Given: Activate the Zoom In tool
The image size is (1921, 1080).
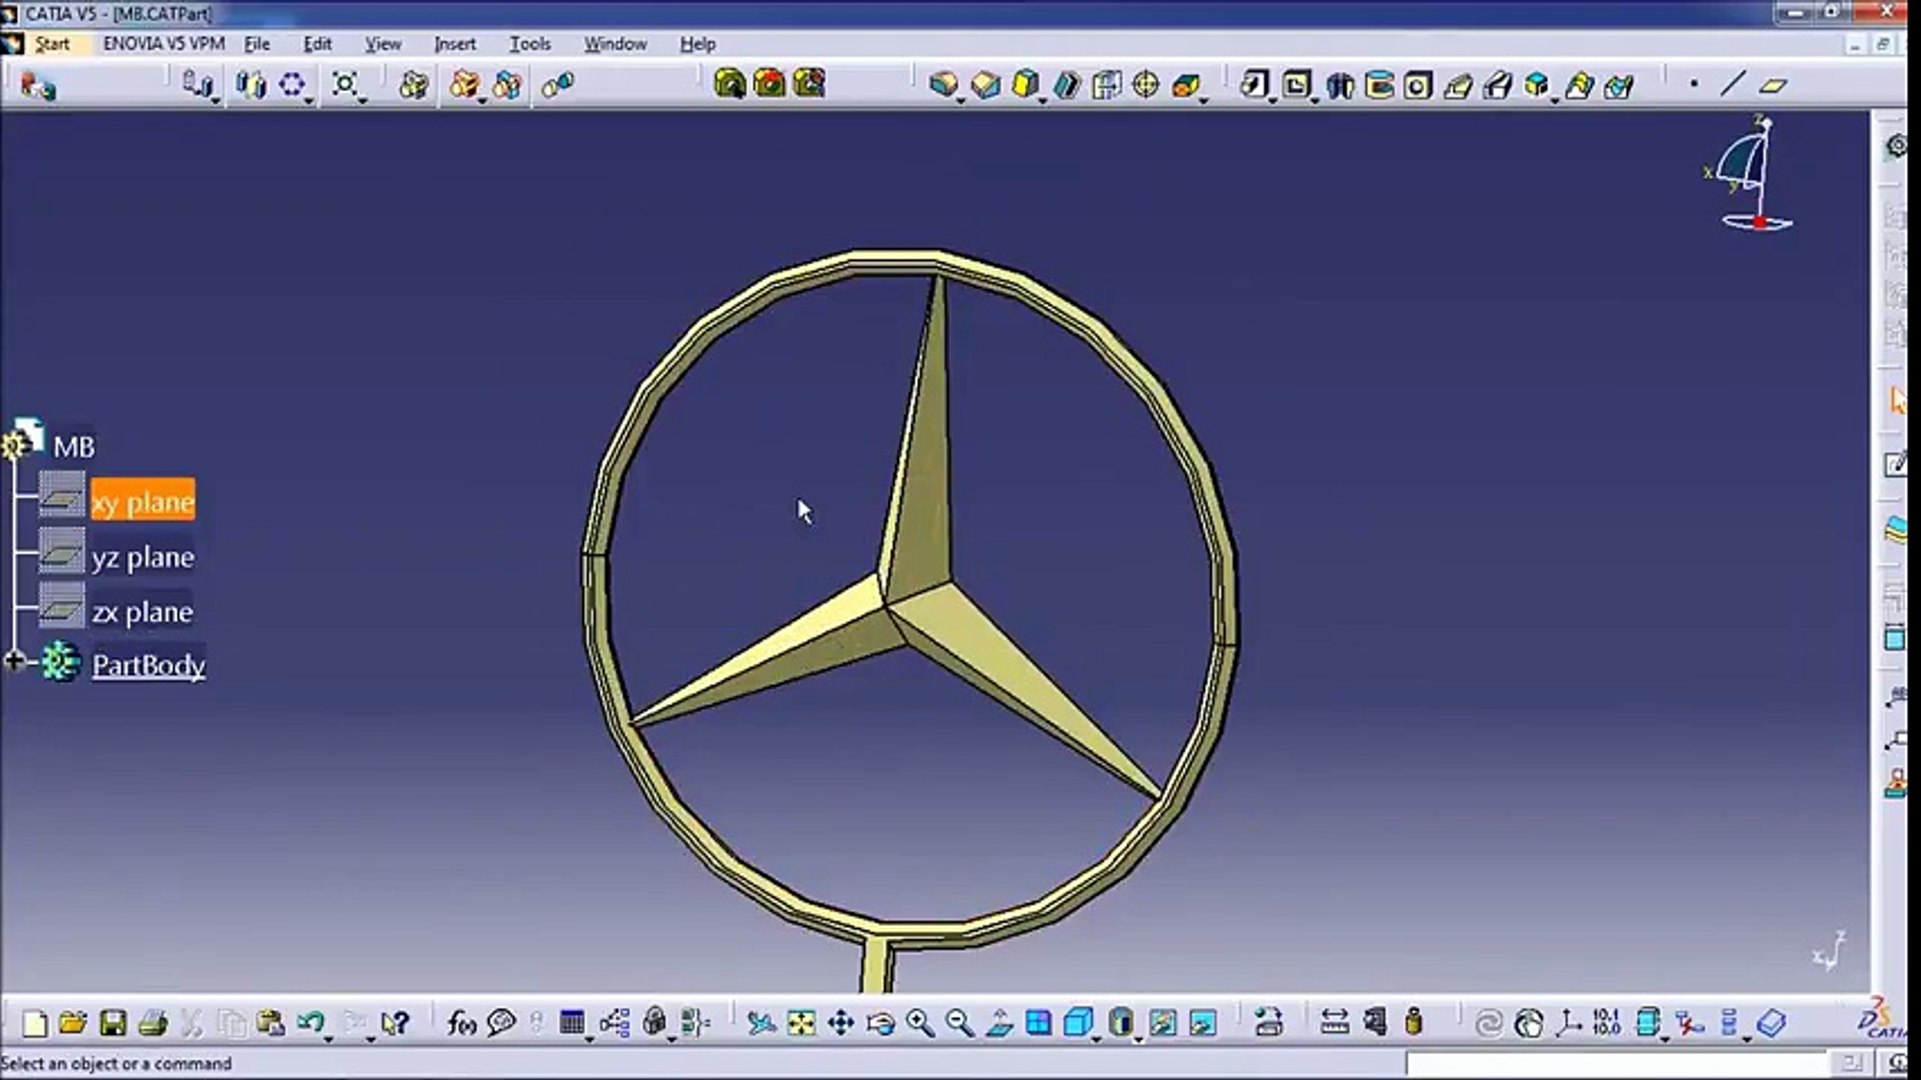Looking at the screenshot, I should click(x=918, y=1024).
